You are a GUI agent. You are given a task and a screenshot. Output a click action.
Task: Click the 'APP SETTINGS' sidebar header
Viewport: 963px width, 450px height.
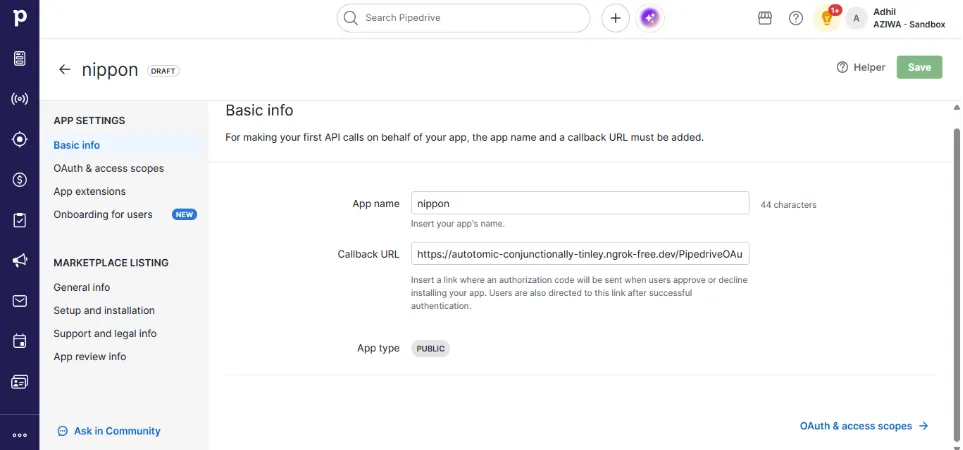(x=89, y=120)
